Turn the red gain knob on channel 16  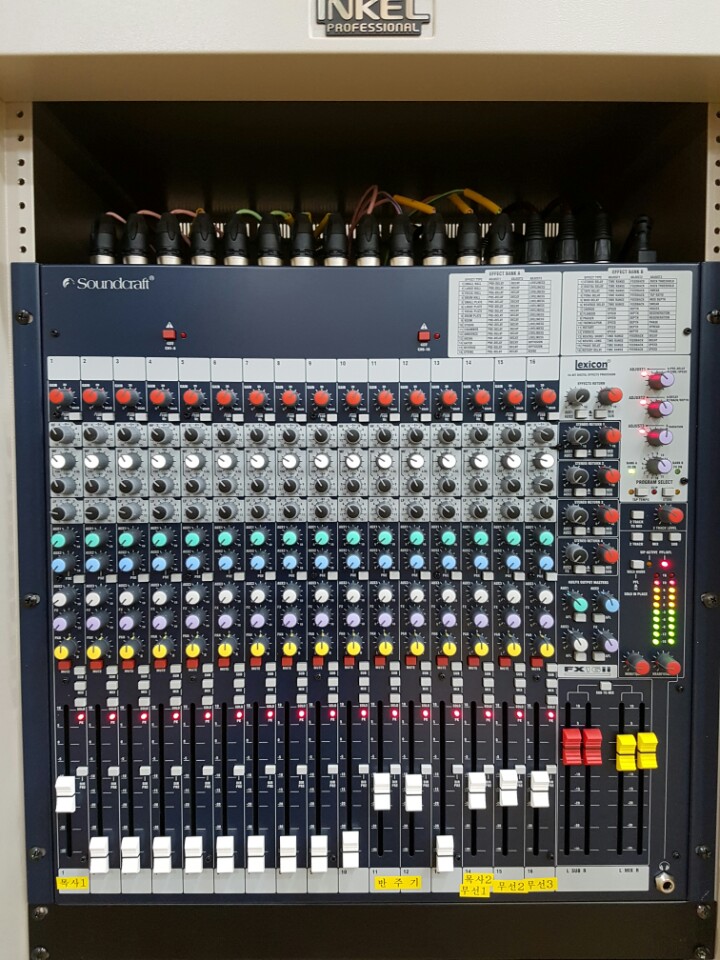point(546,397)
